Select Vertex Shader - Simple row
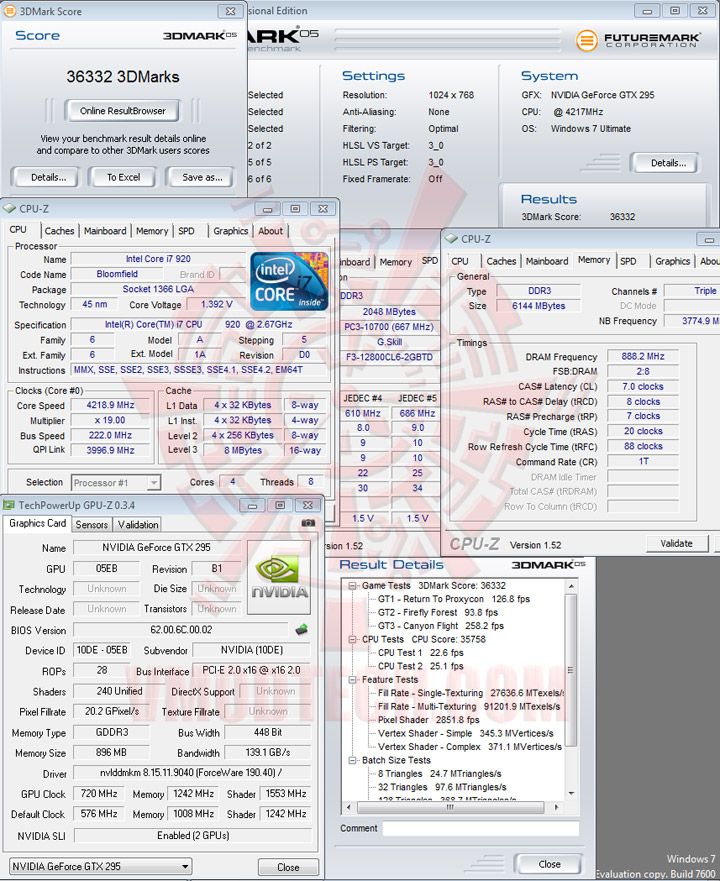This screenshot has width=720, height=881. click(x=465, y=733)
